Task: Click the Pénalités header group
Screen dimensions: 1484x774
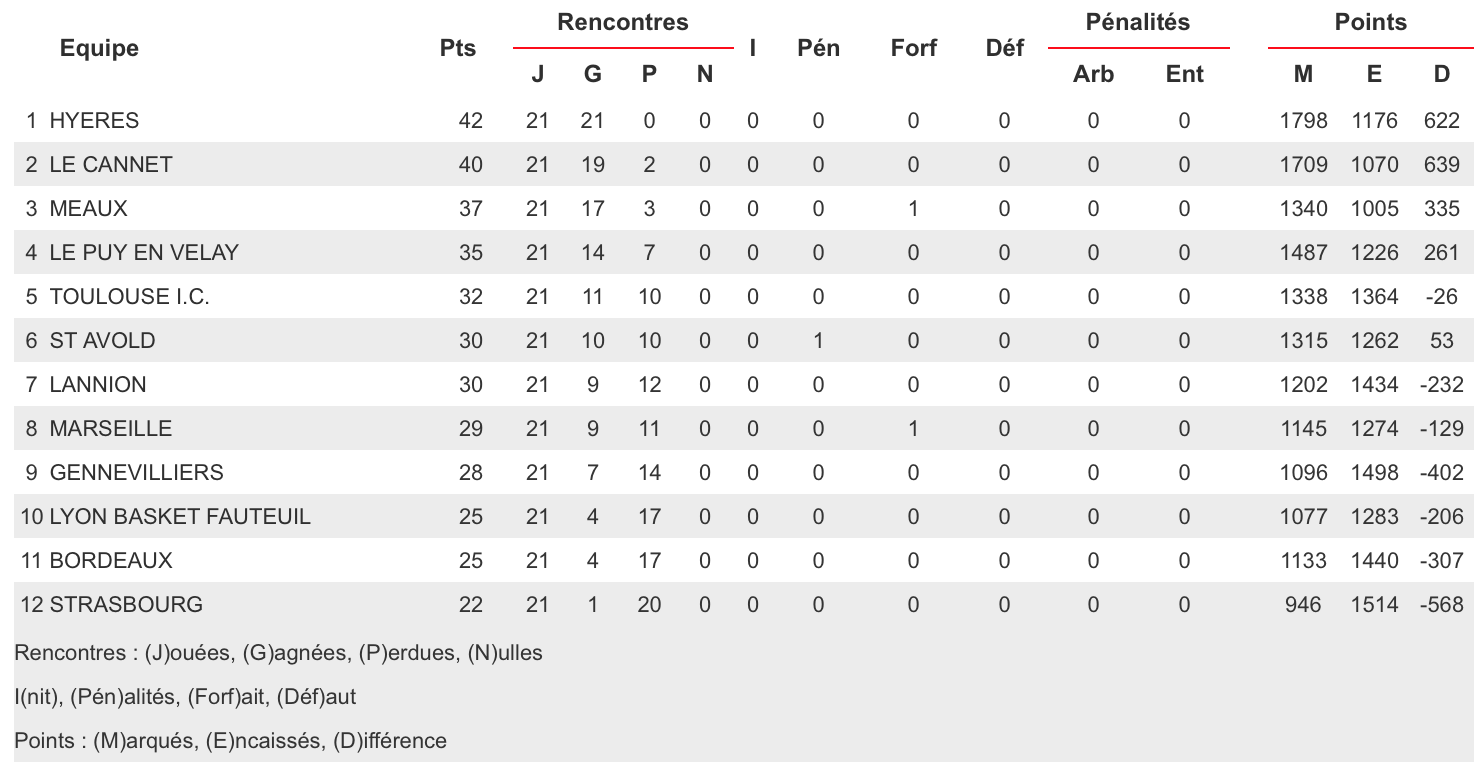Action: click(x=1138, y=22)
